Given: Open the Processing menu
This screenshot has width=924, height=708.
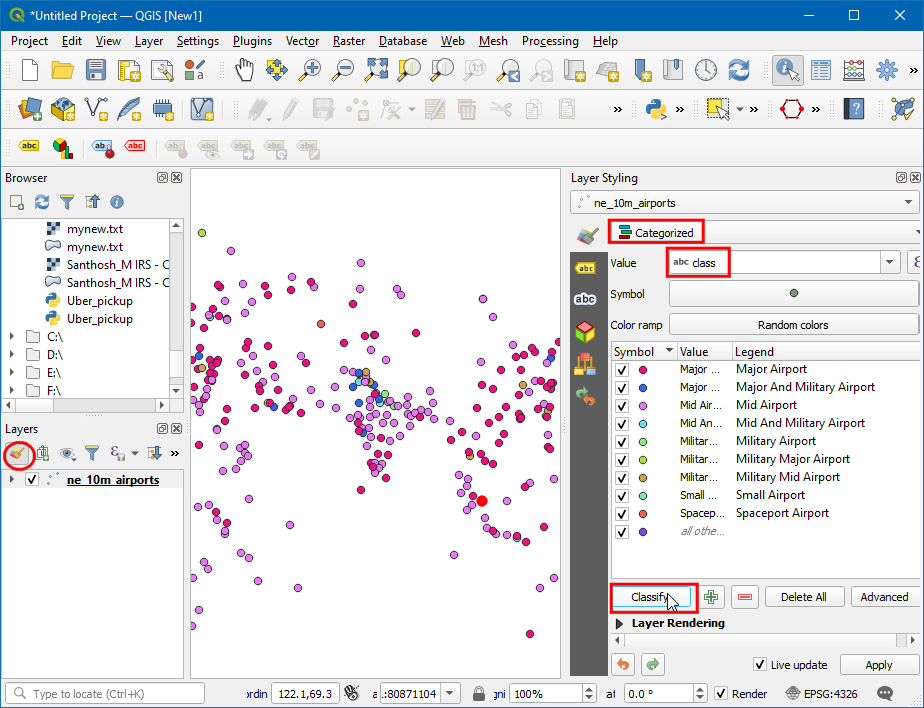Looking at the screenshot, I should [549, 41].
